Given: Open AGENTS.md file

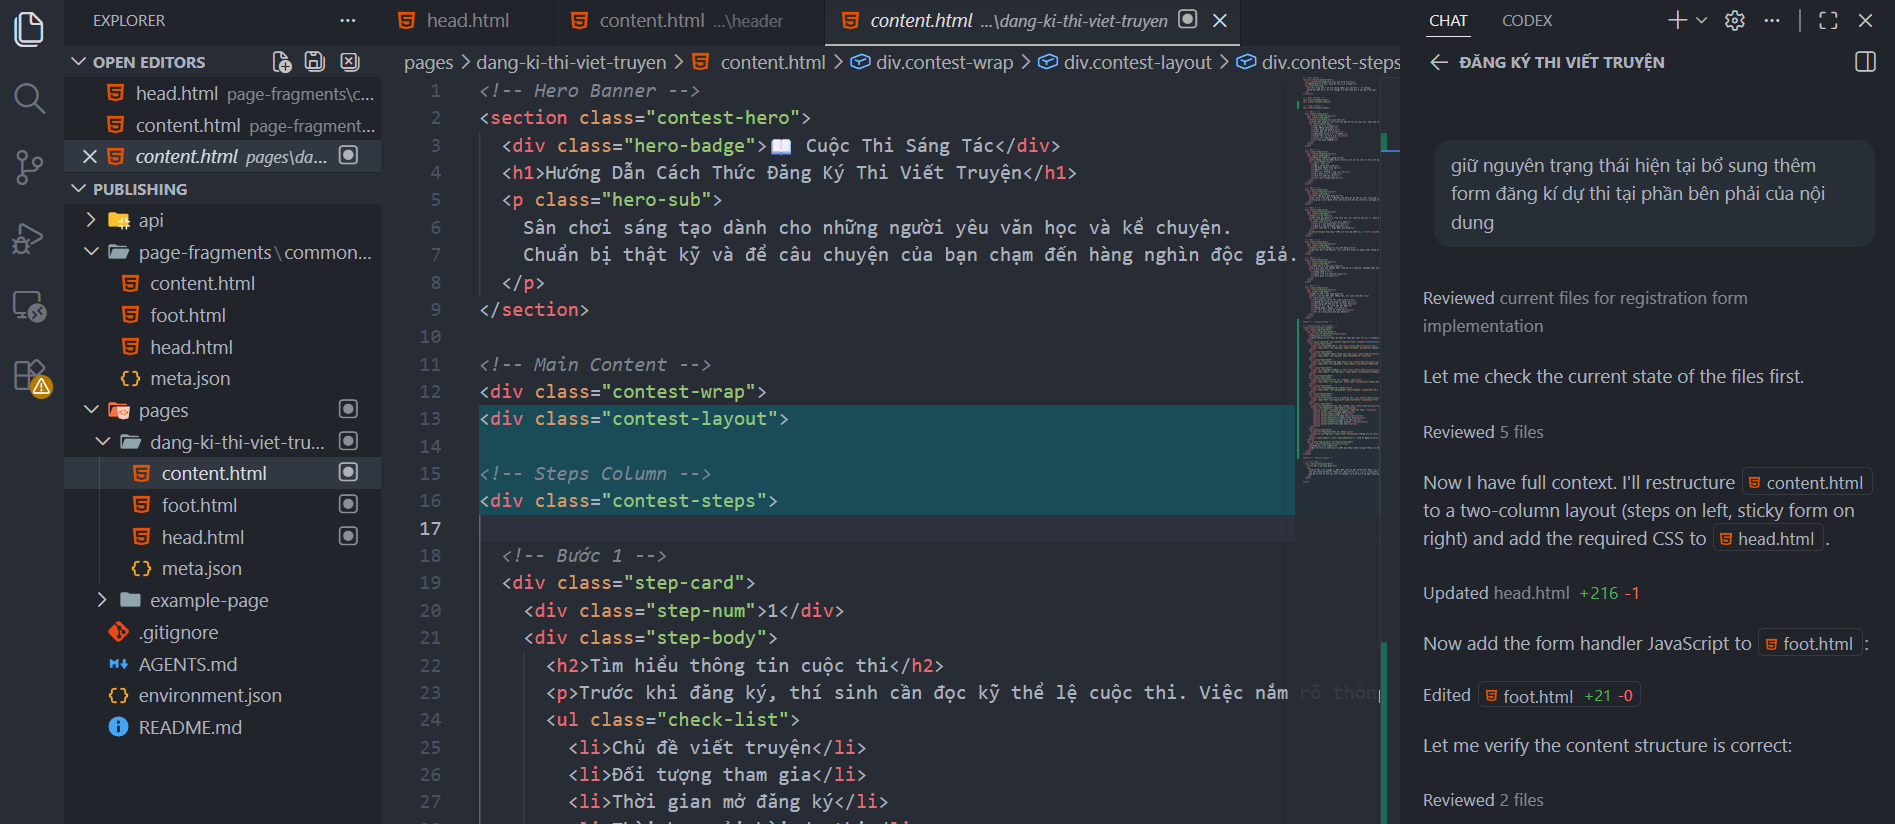Looking at the screenshot, I should pyautogui.click(x=188, y=664).
